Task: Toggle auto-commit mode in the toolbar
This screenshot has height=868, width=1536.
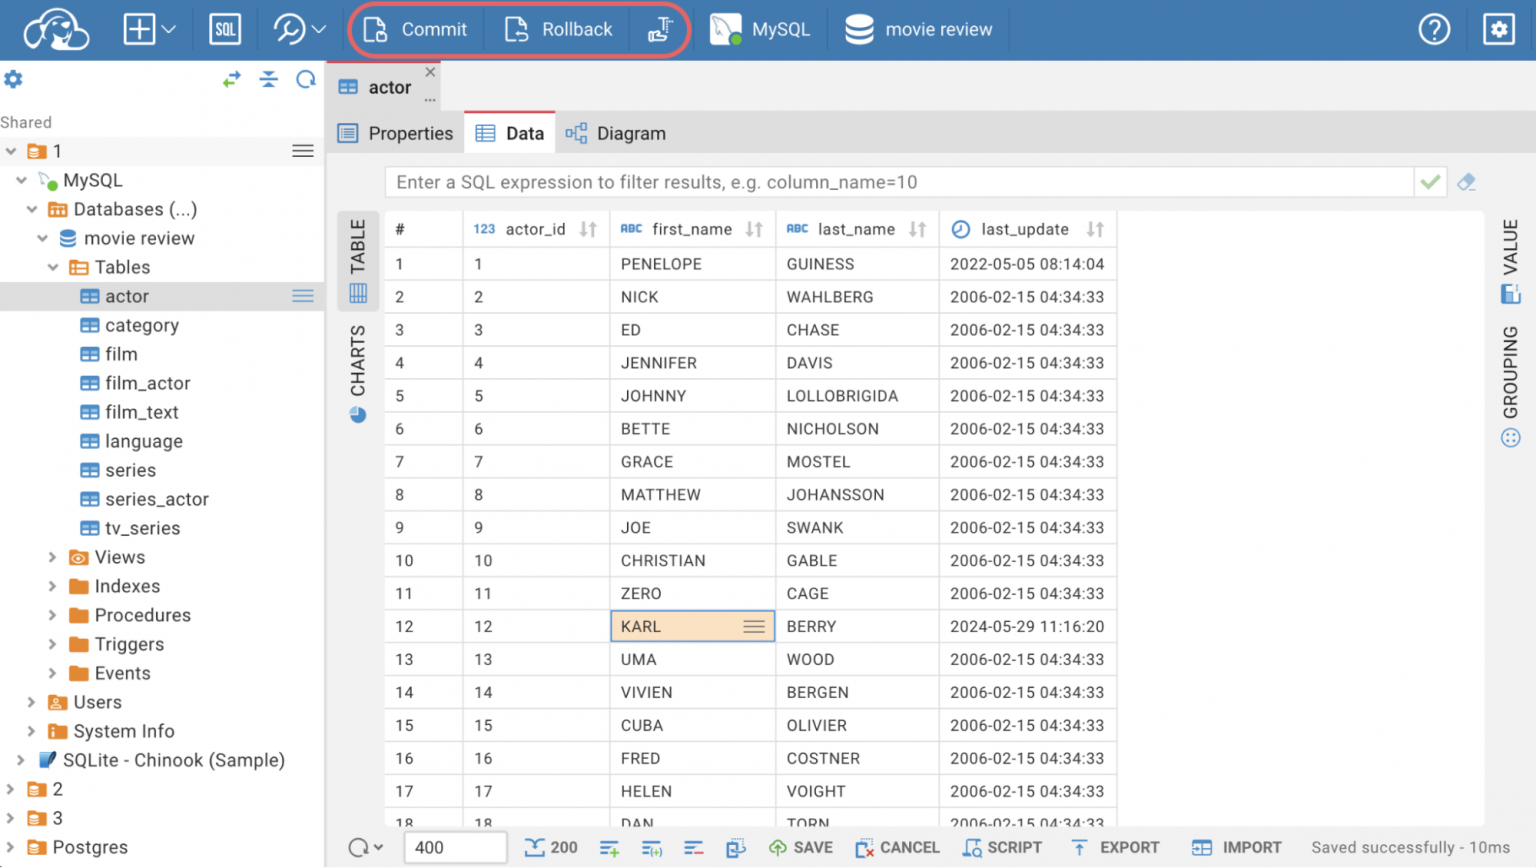Action: (x=659, y=29)
